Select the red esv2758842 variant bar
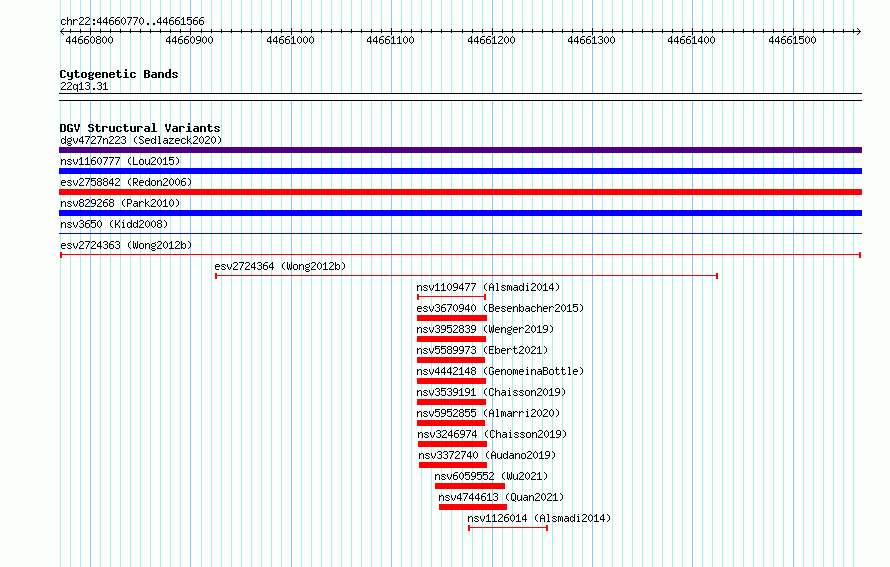The width and height of the screenshot is (890, 567). pos(460,192)
